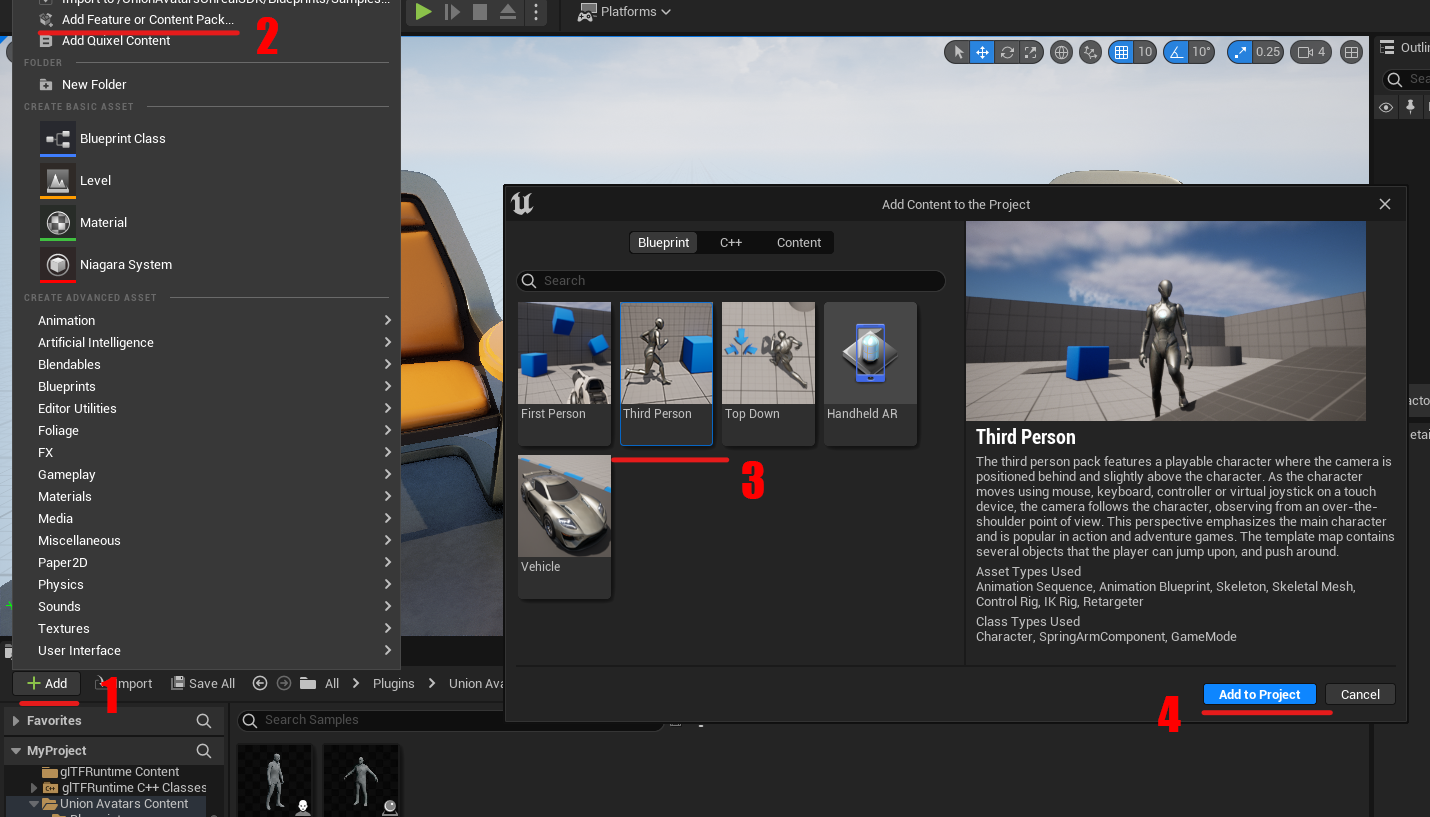Click the viewport layout maximize icon

coord(1351,52)
